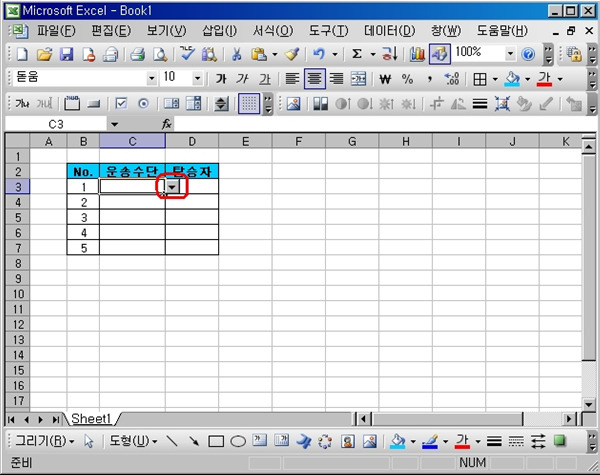Click the 도형(U) AutoShapes button
The height and width of the screenshot is (475, 600).
click(132, 441)
